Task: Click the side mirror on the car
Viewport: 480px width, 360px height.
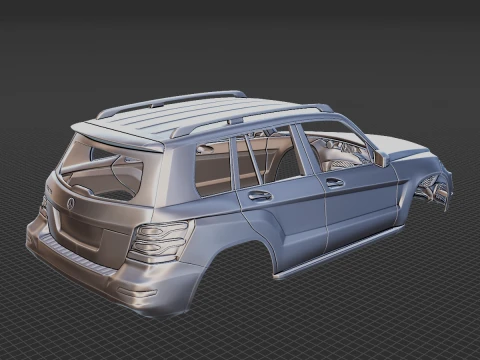Action: pos(381,159)
